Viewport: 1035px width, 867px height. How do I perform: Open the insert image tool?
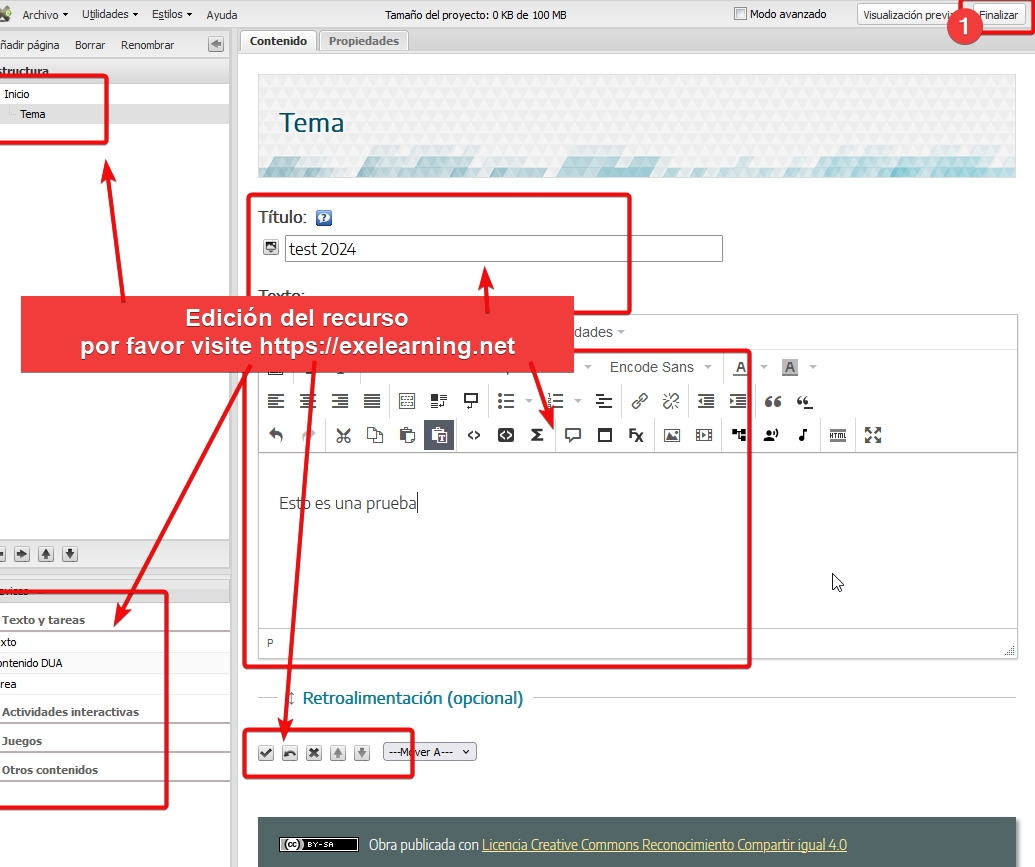coord(672,435)
